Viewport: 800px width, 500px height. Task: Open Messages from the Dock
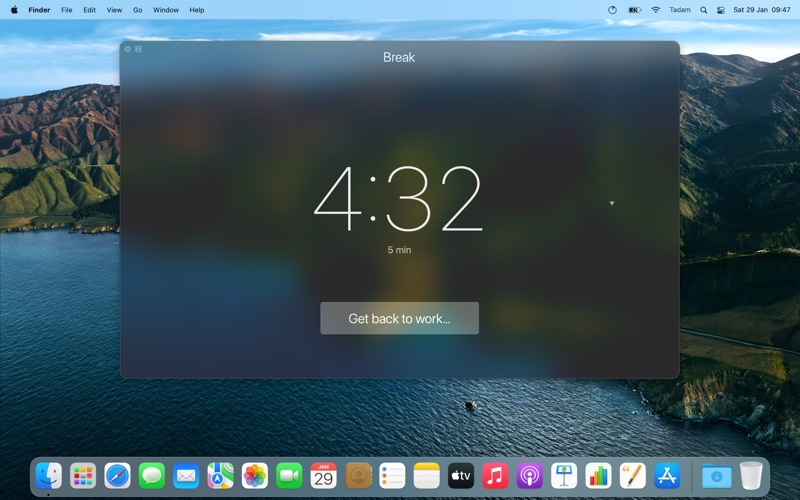coord(152,476)
